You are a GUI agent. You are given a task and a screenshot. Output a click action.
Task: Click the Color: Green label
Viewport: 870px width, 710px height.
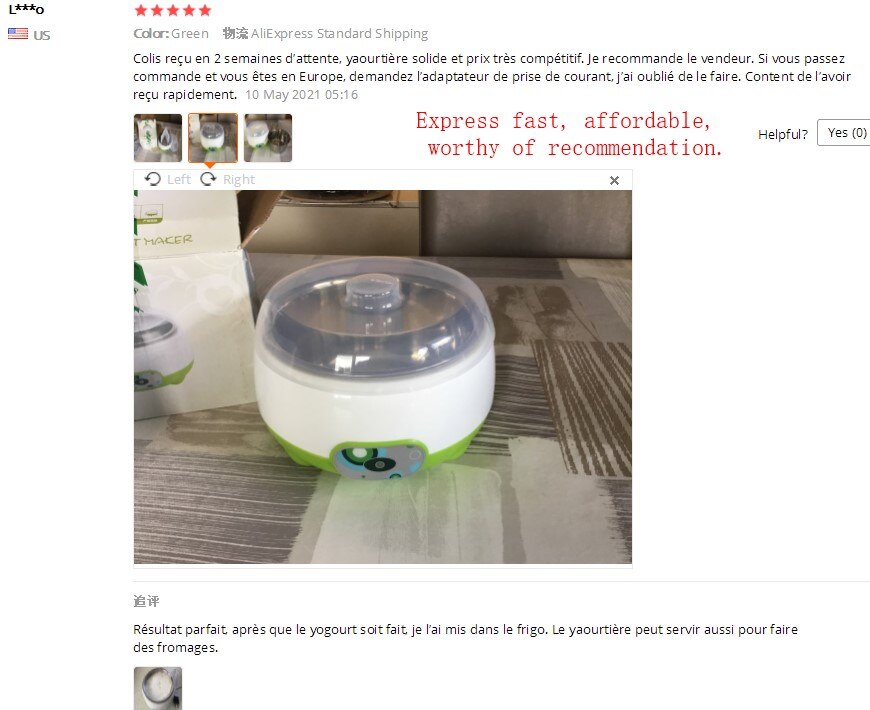[x=171, y=34]
